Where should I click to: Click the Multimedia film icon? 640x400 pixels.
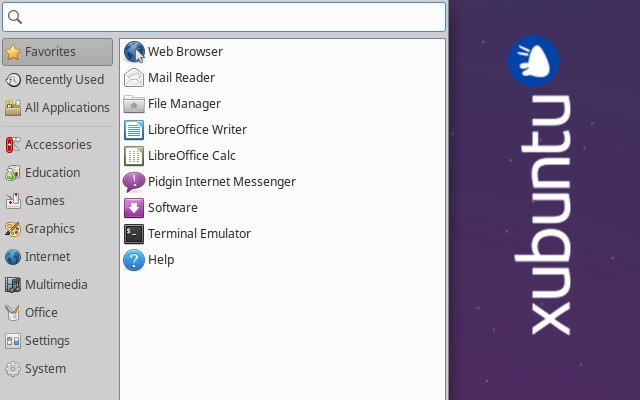click(13, 285)
